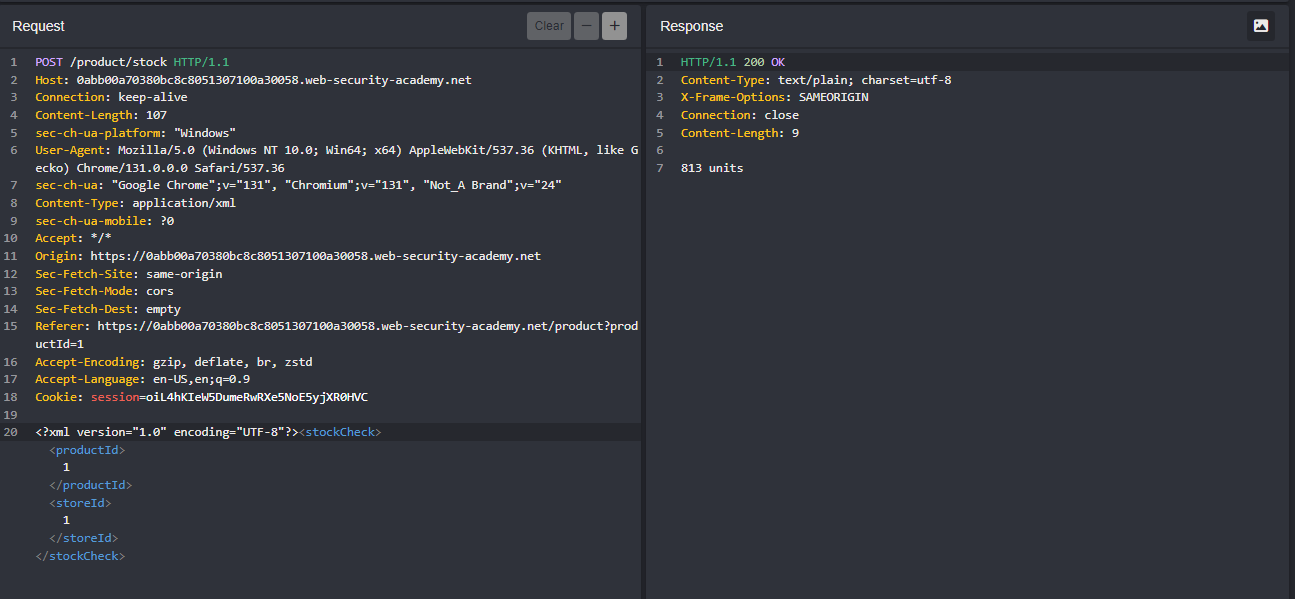Click the productId tag in the XML body
This screenshot has height=599, width=1295.
point(86,449)
